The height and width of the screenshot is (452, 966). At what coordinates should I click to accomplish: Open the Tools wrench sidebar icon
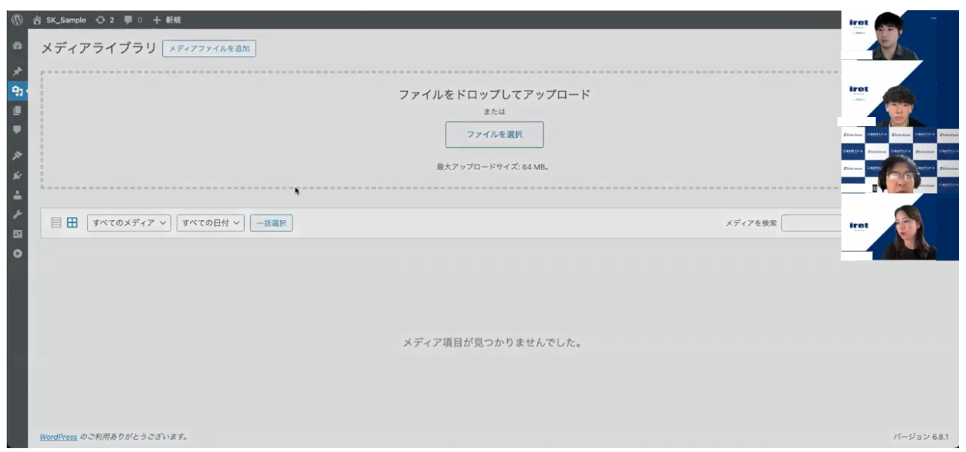point(17,214)
